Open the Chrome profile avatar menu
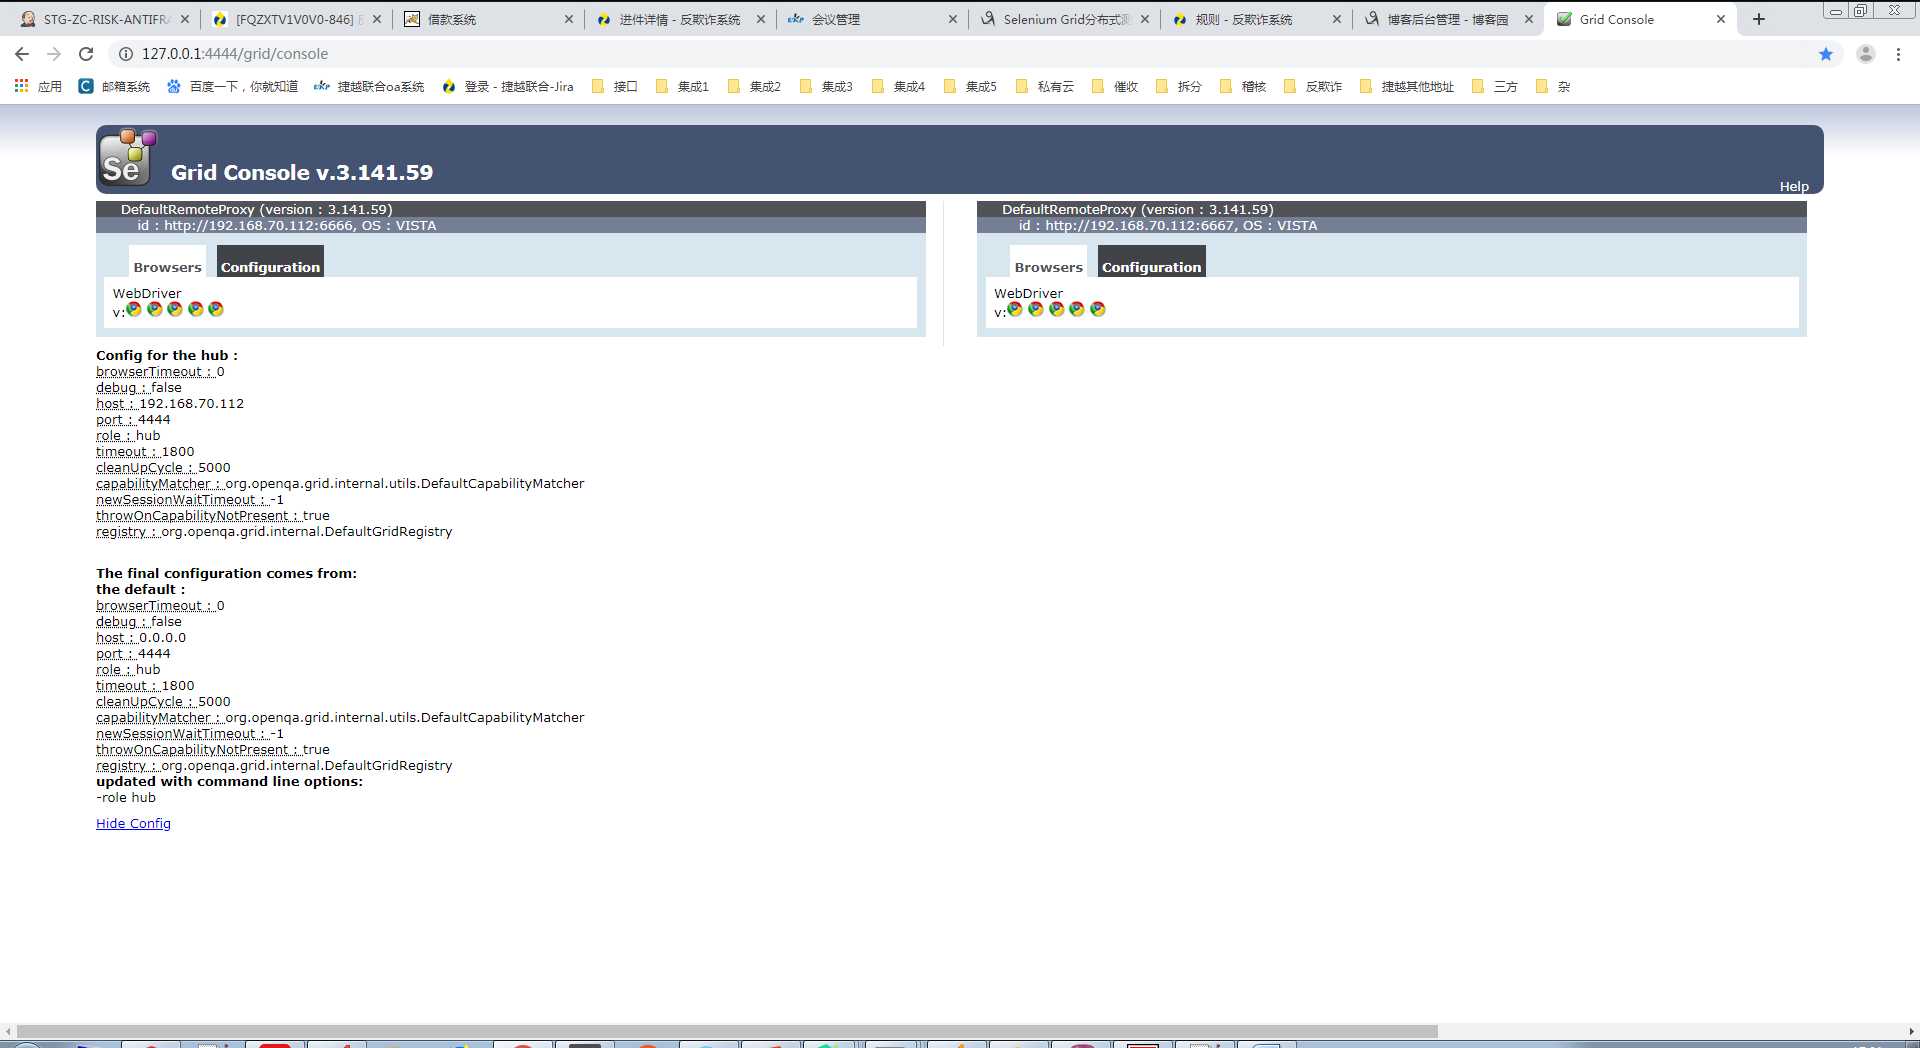 1866,54
